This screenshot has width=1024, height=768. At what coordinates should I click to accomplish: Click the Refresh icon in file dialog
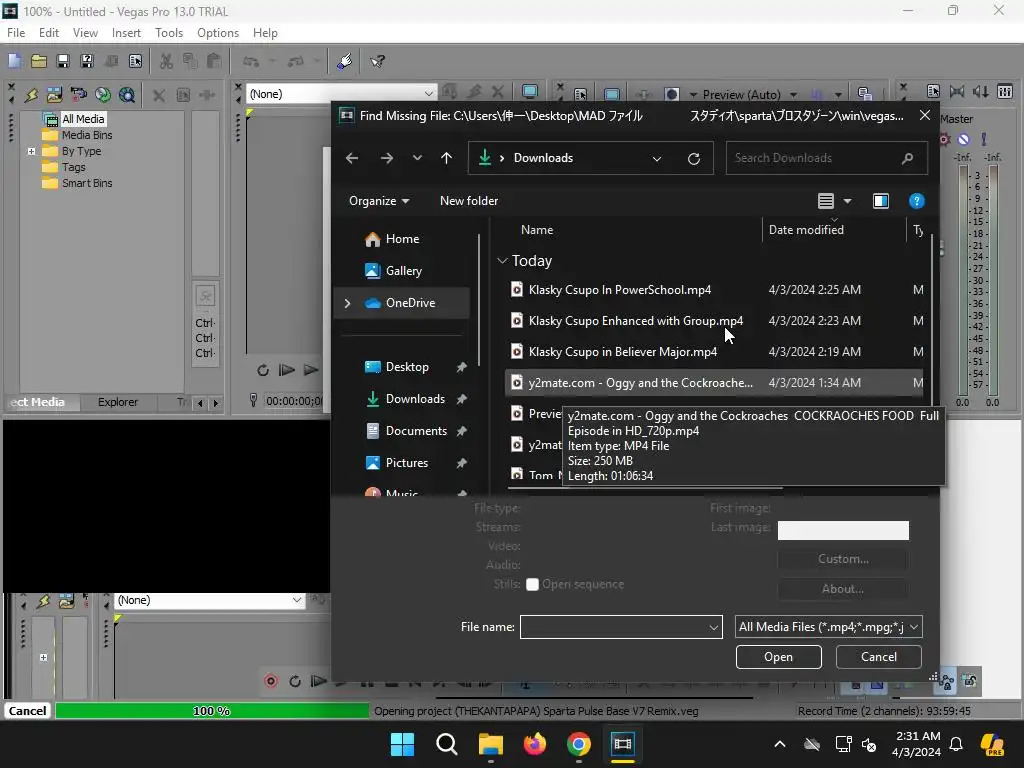(x=694, y=158)
